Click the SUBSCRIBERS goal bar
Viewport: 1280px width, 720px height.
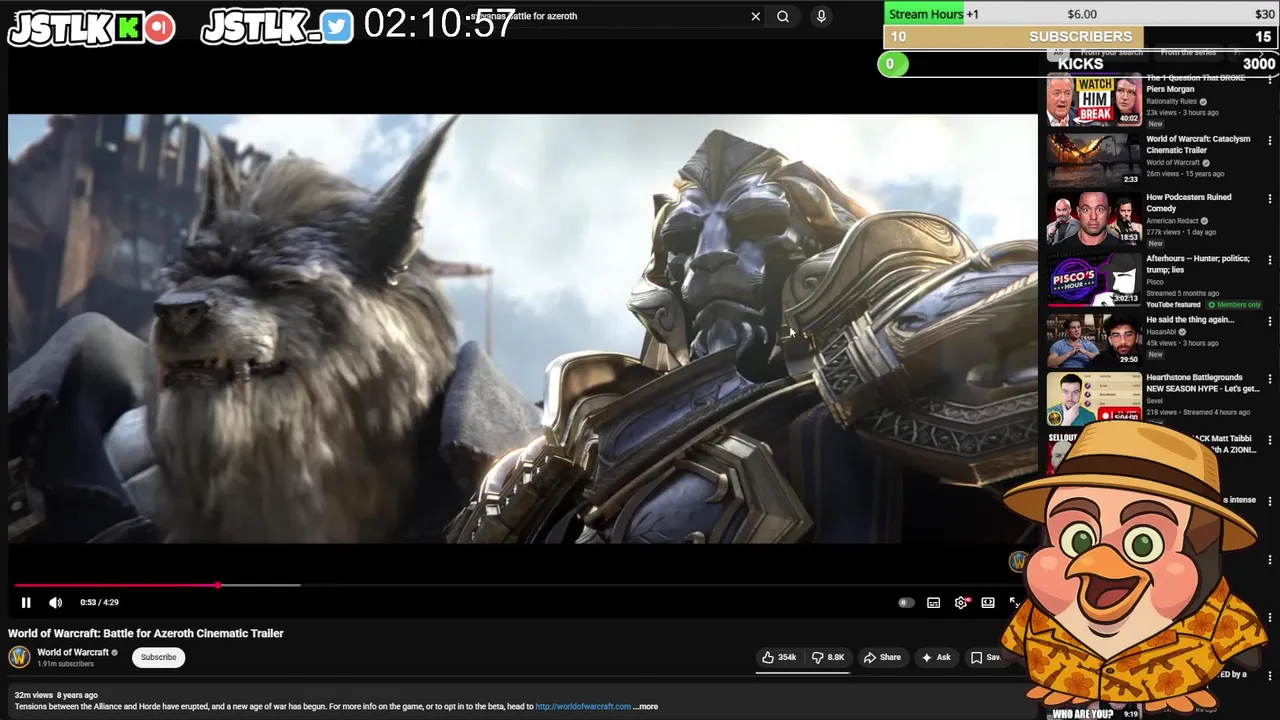[x=1081, y=37]
